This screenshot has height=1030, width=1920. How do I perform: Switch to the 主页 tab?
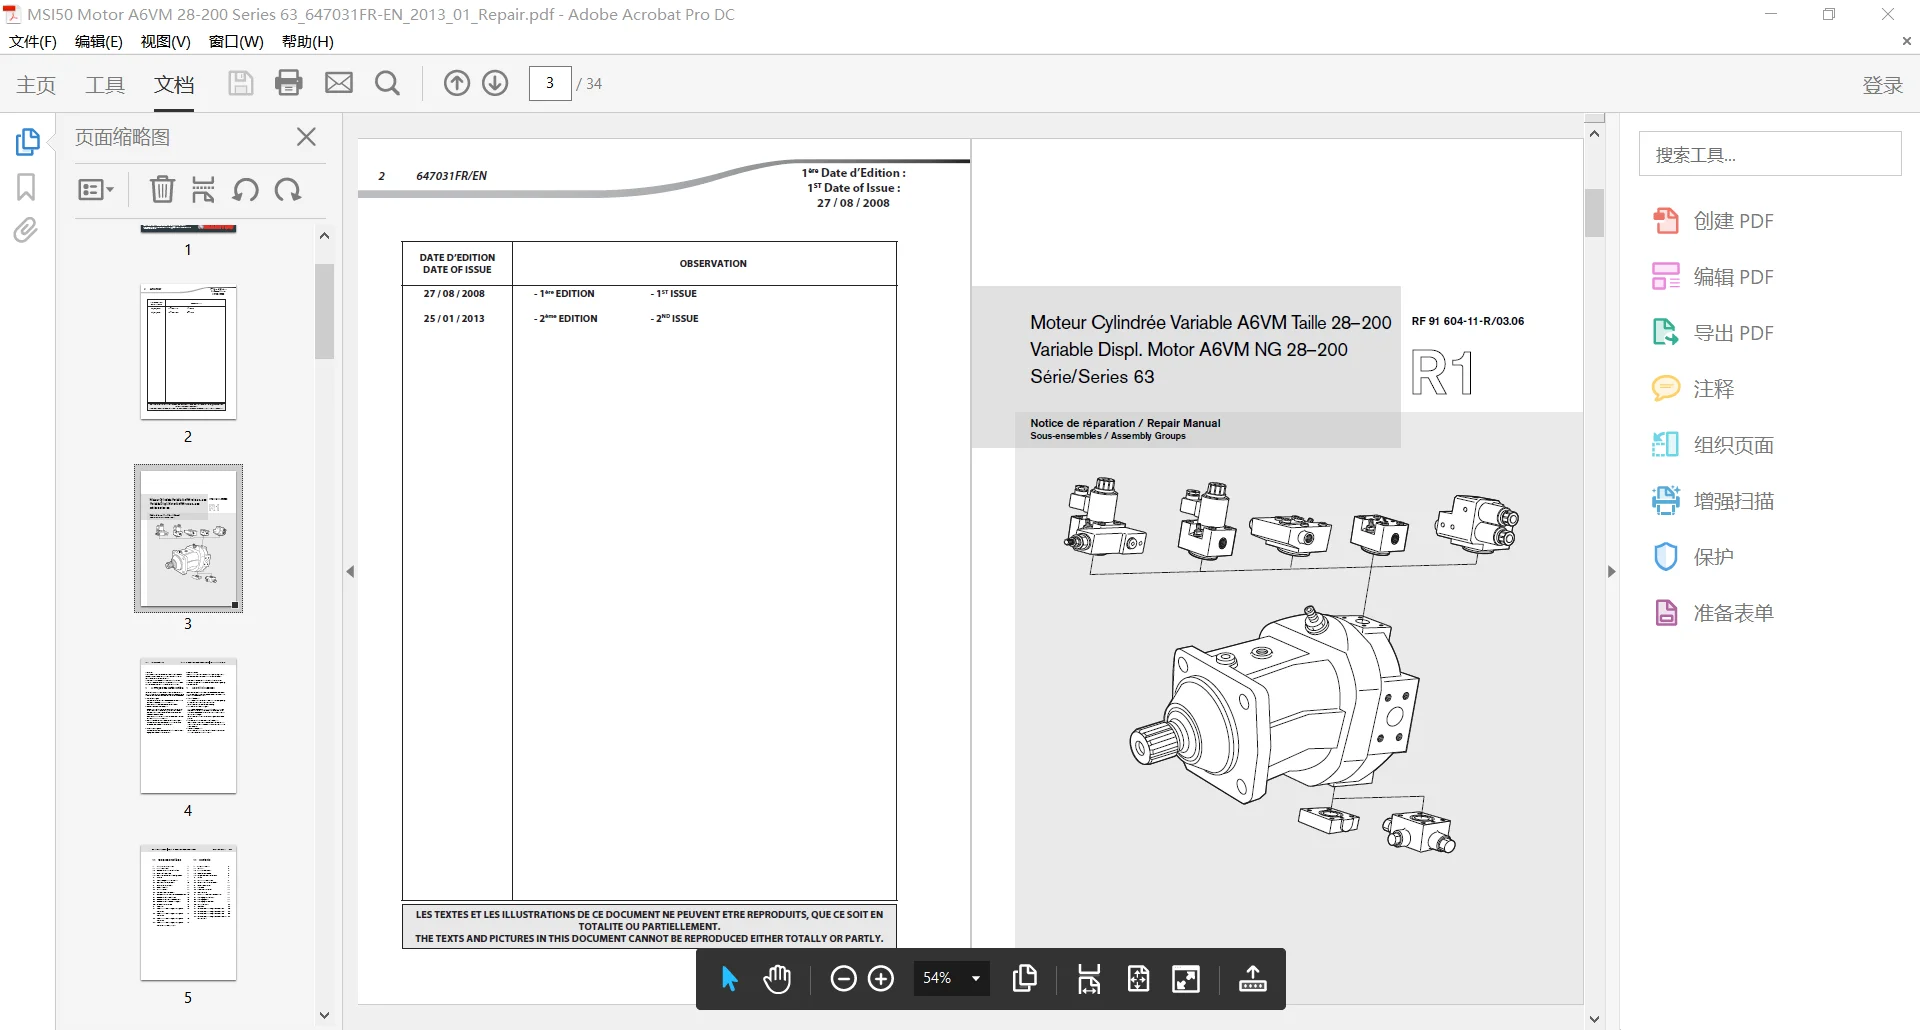pos(36,85)
